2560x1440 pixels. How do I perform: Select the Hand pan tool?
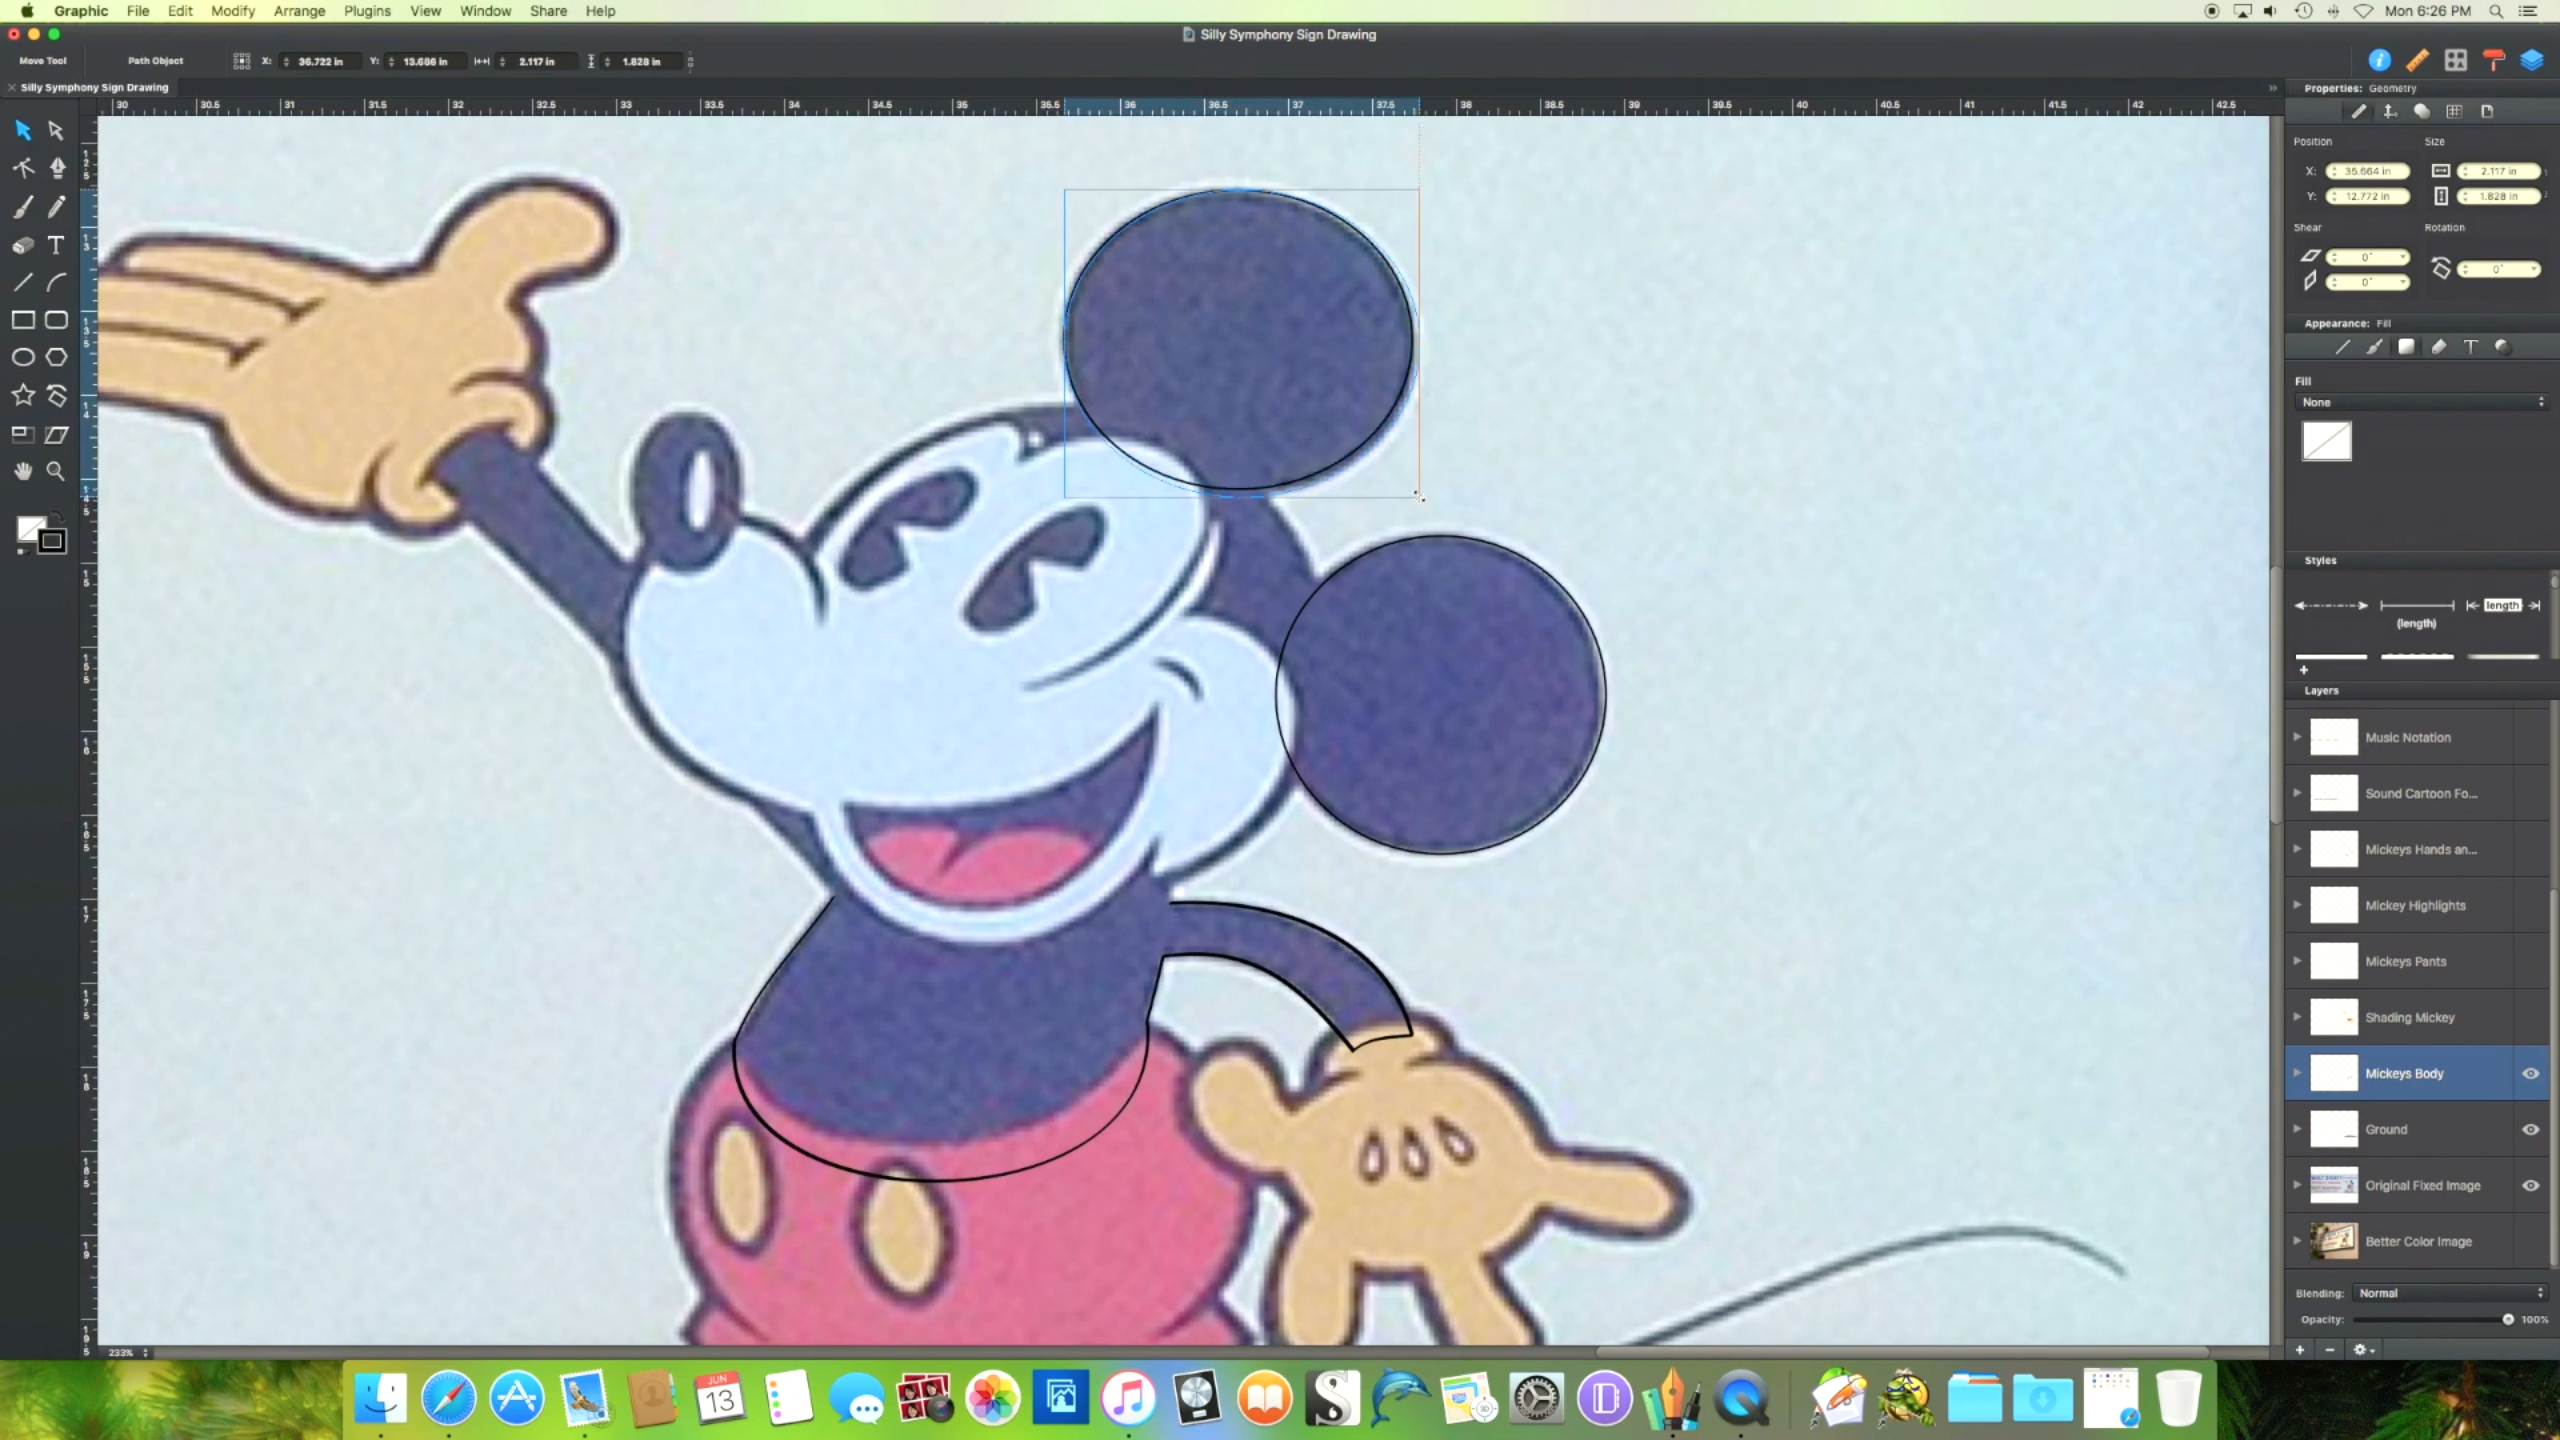pos(23,471)
